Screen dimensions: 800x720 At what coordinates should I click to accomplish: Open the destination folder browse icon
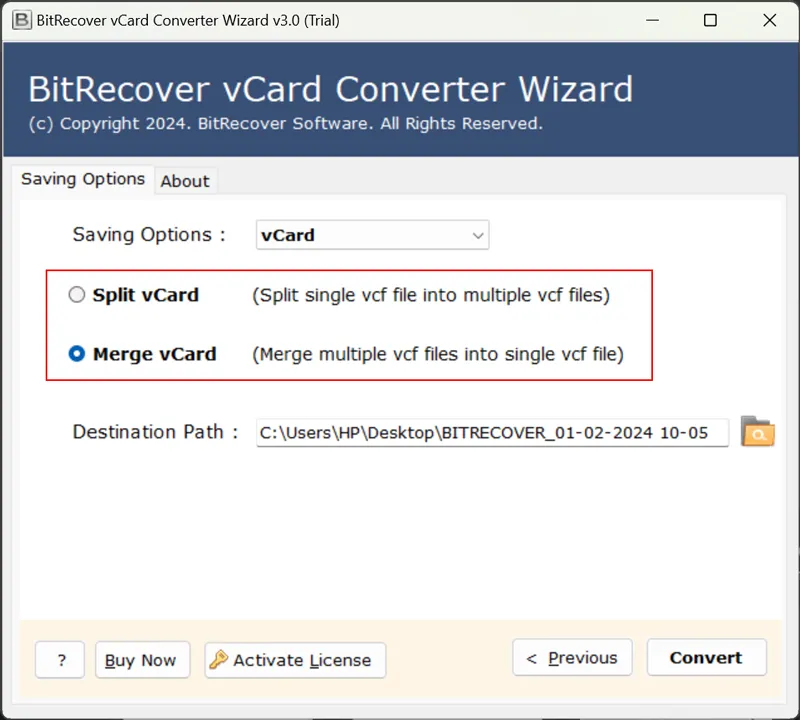758,432
